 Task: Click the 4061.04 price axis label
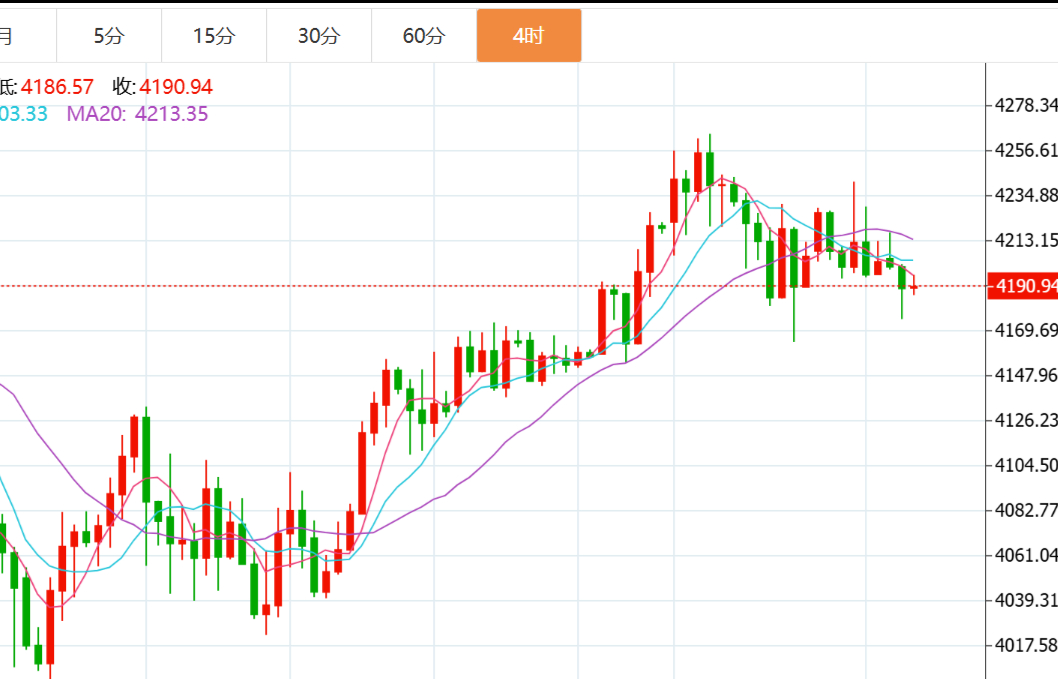(1026, 555)
